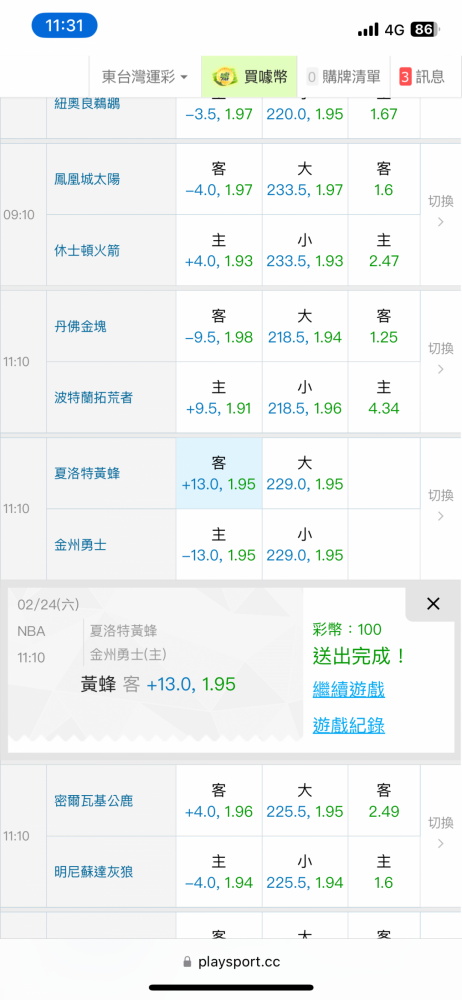
Task: Click 切換 arrow for Nuggets vs Trail Blazers game
Action: (440, 359)
